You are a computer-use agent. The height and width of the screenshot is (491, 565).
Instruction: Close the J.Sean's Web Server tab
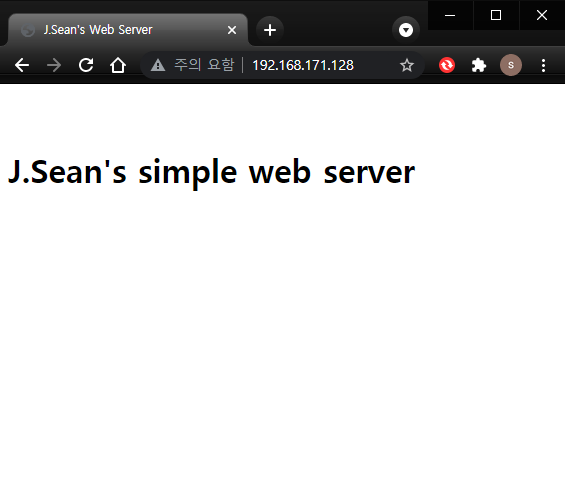pyautogui.click(x=232, y=30)
